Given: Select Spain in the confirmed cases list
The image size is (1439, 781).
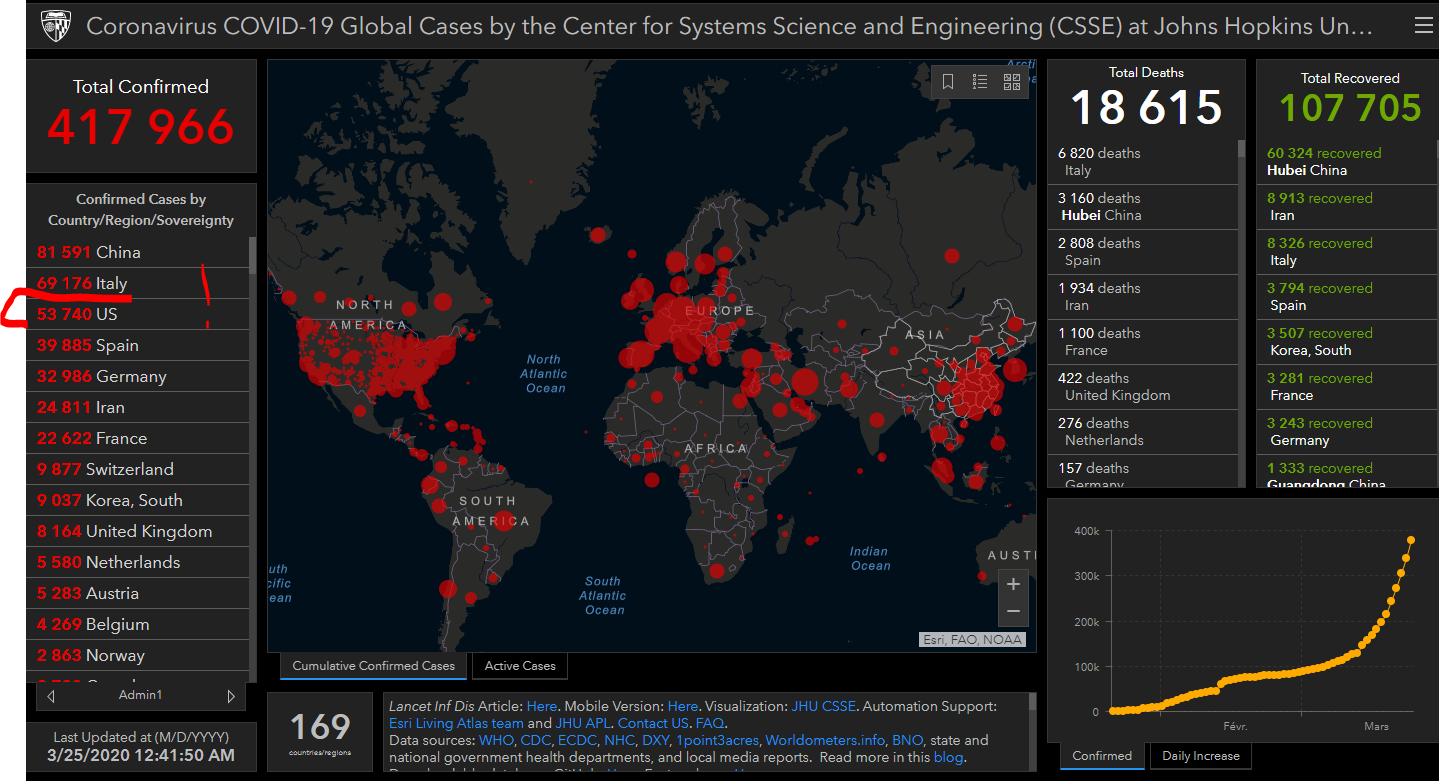Looking at the screenshot, I should click(117, 346).
